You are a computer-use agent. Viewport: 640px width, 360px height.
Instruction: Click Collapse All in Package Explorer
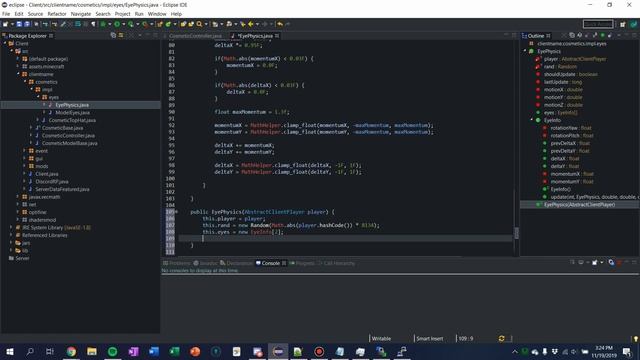pyautogui.click(x=113, y=36)
